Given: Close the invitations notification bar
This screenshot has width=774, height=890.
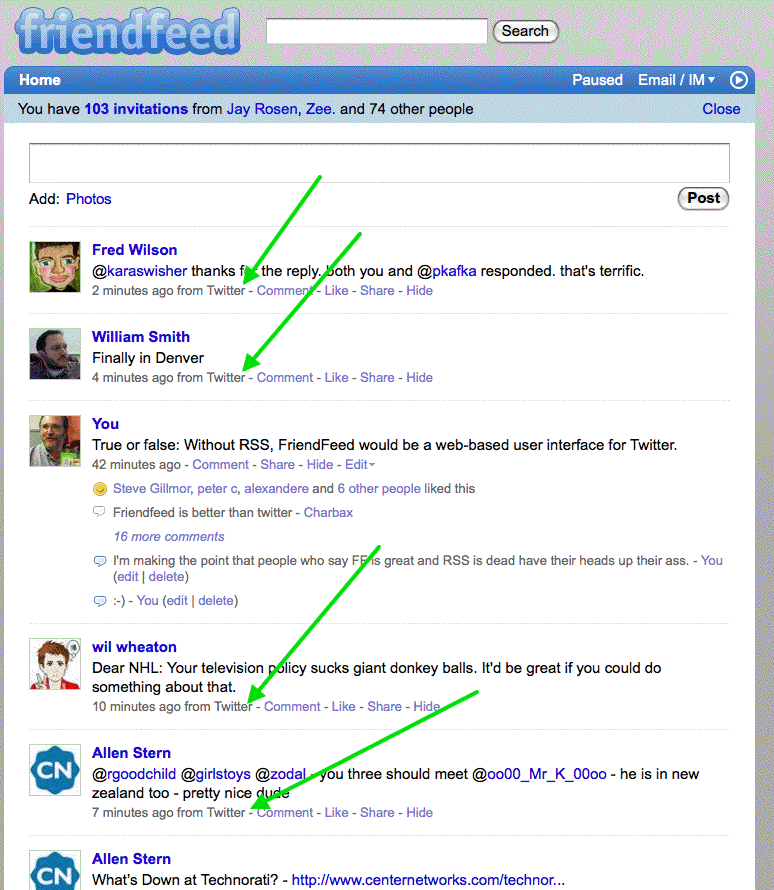Looking at the screenshot, I should click(721, 109).
